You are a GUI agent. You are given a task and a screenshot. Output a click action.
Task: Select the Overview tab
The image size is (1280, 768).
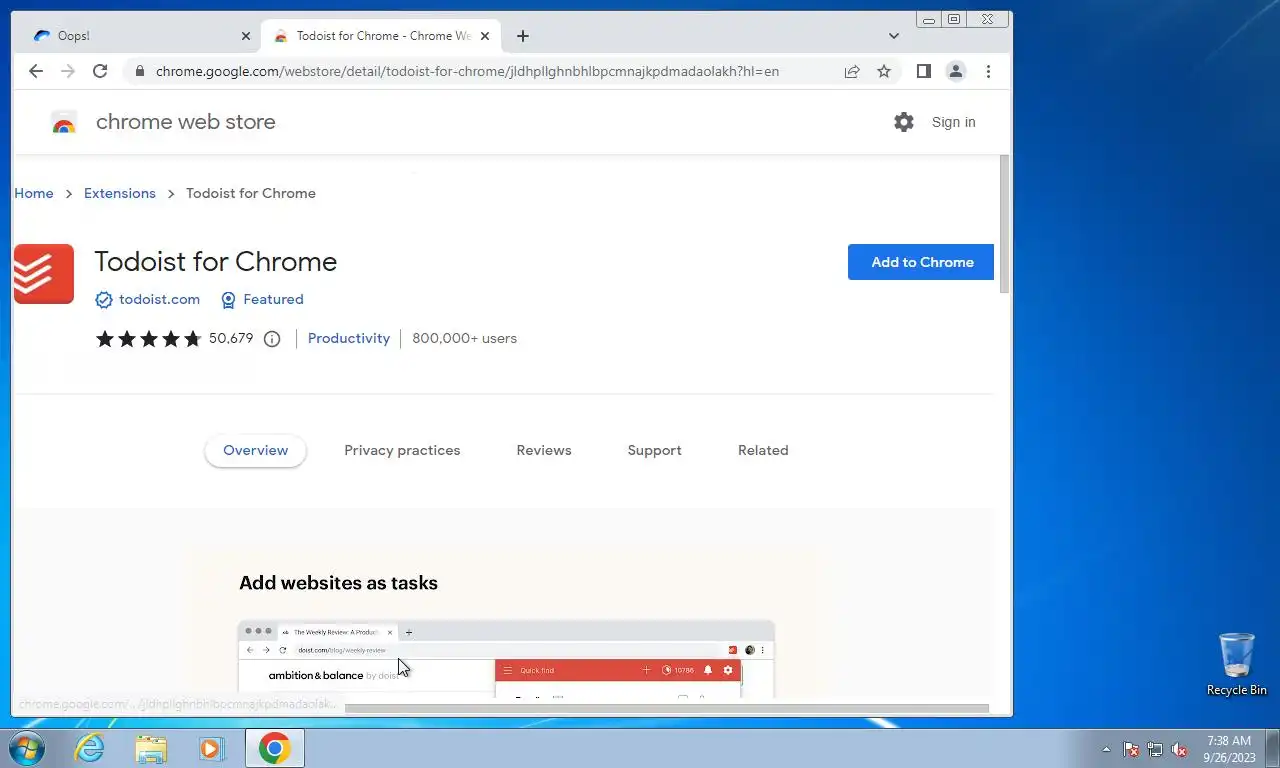tap(255, 451)
